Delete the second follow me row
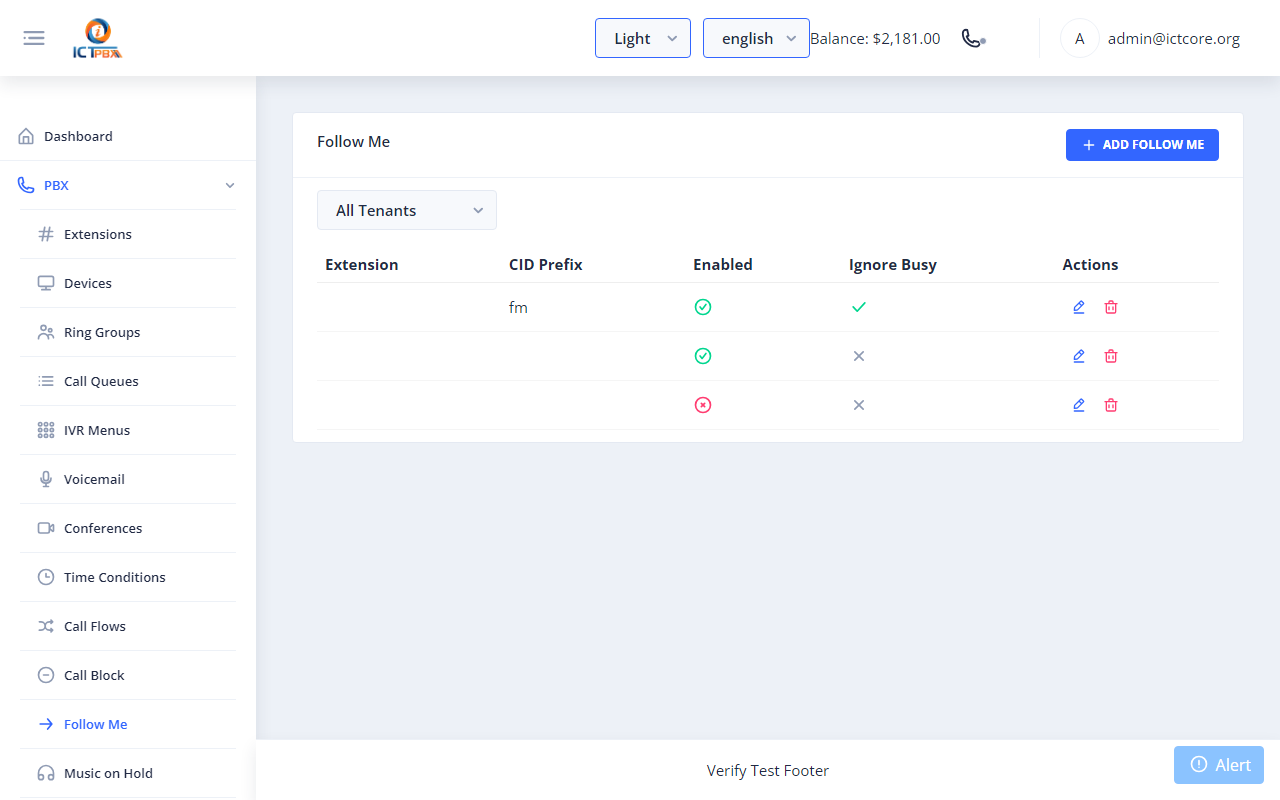This screenshot has width=1280, height=800. (1111, 356)
